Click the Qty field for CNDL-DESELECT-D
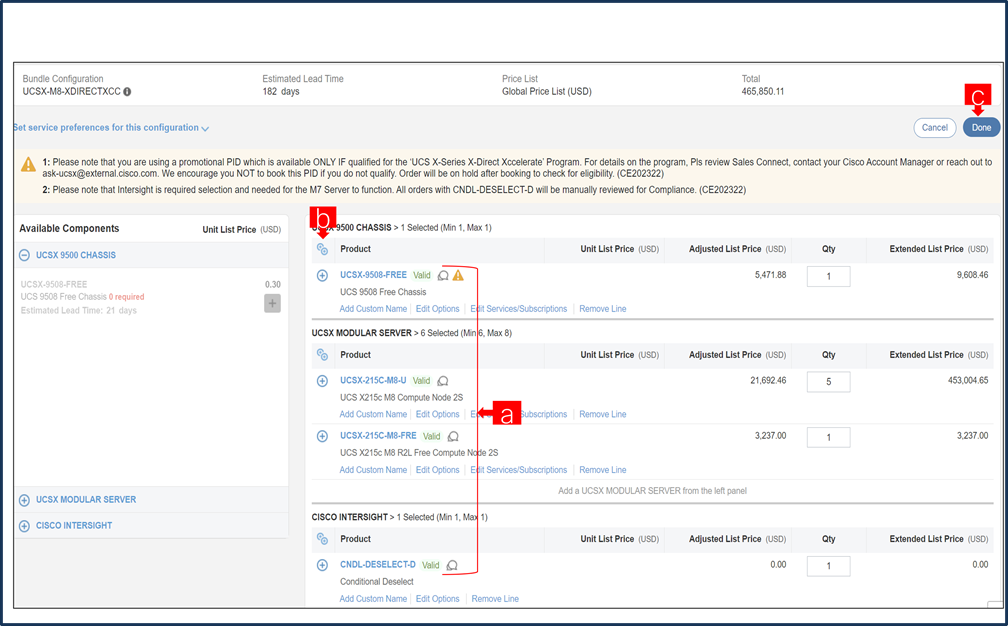1008x626 pixels. pyautogui.click(x=829, y=566)
